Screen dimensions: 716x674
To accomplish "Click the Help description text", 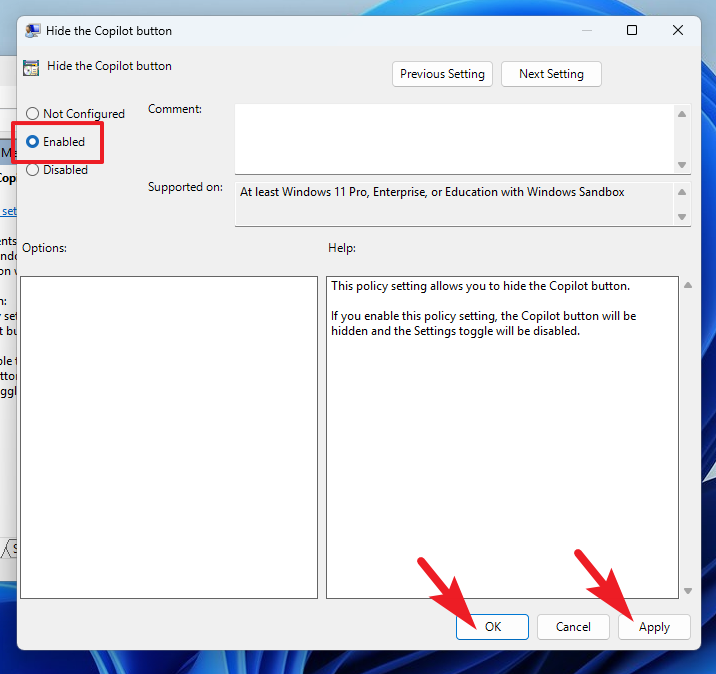I will tap(484, 308).
